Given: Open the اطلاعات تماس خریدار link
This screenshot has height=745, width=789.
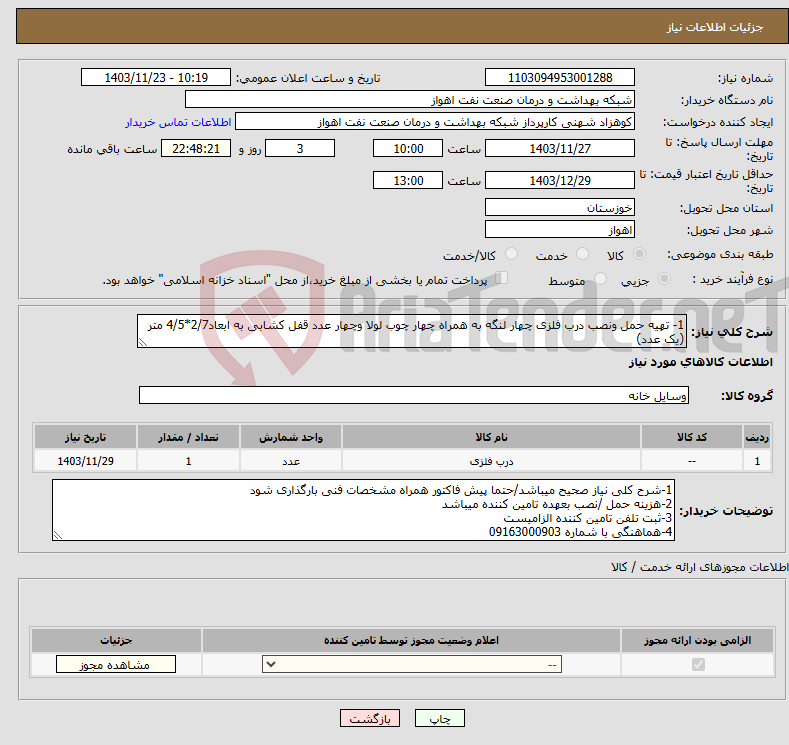Looking at the screenshot, I should pyautogui.click(x=178, y=122).
